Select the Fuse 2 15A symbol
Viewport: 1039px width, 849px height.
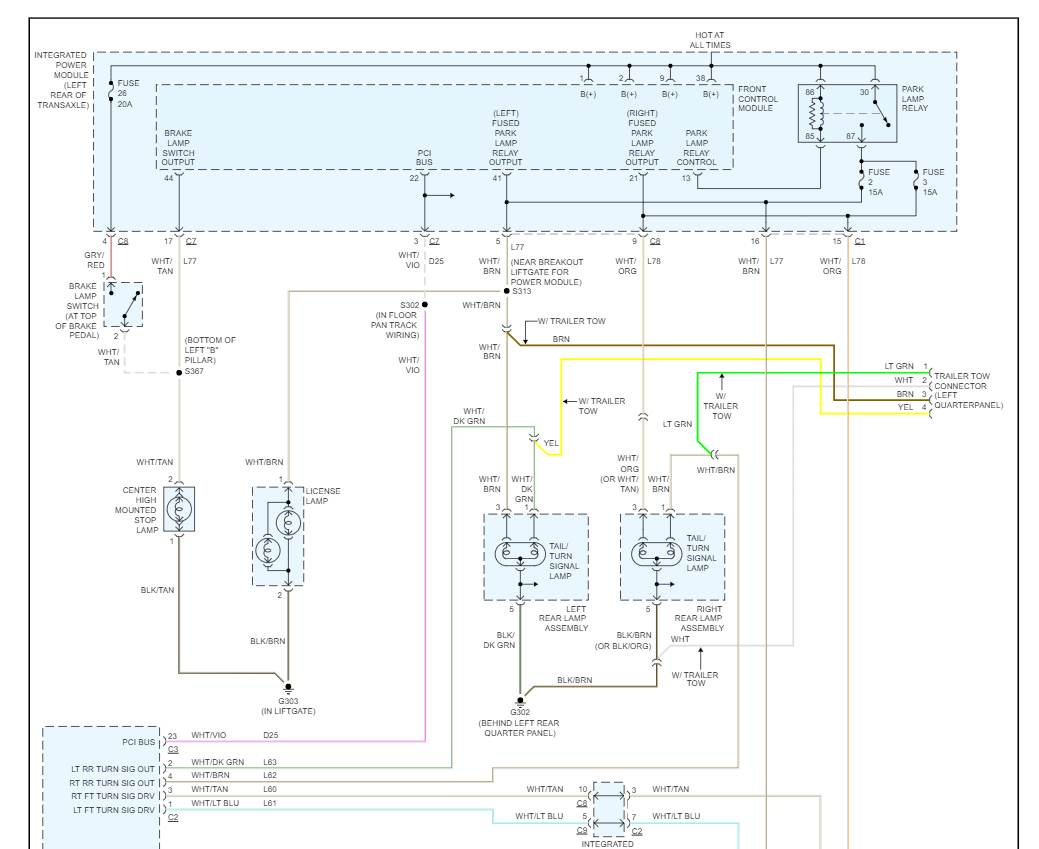pyautogui.click(x=861, y=180)
